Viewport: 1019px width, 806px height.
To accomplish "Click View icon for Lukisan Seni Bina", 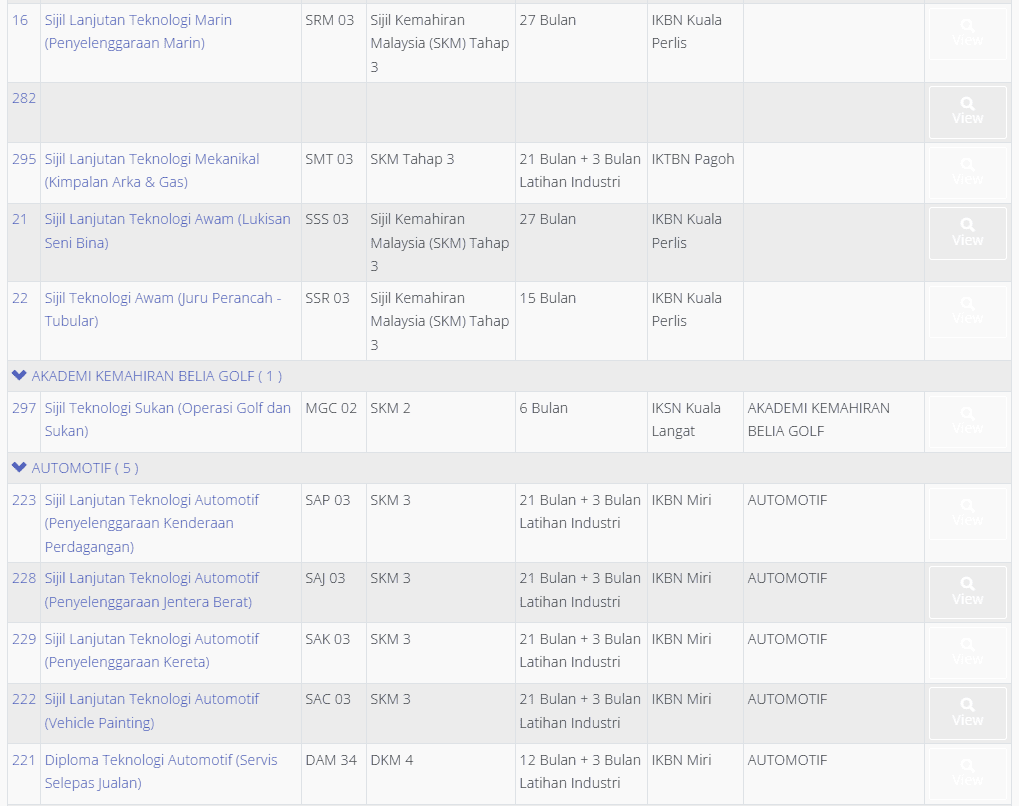I will (967, 233).
